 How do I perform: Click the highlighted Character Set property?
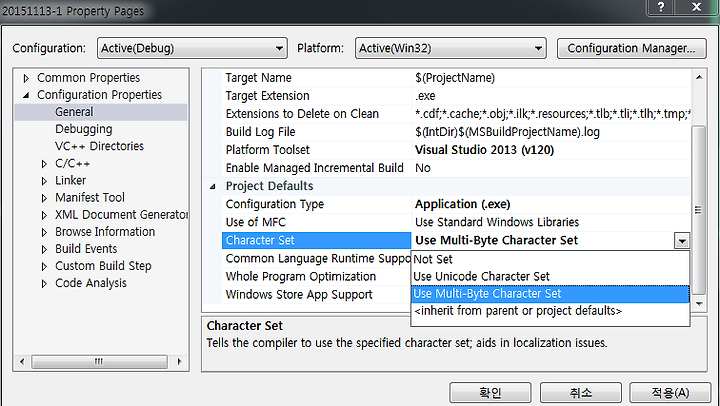tap(316, 240)
